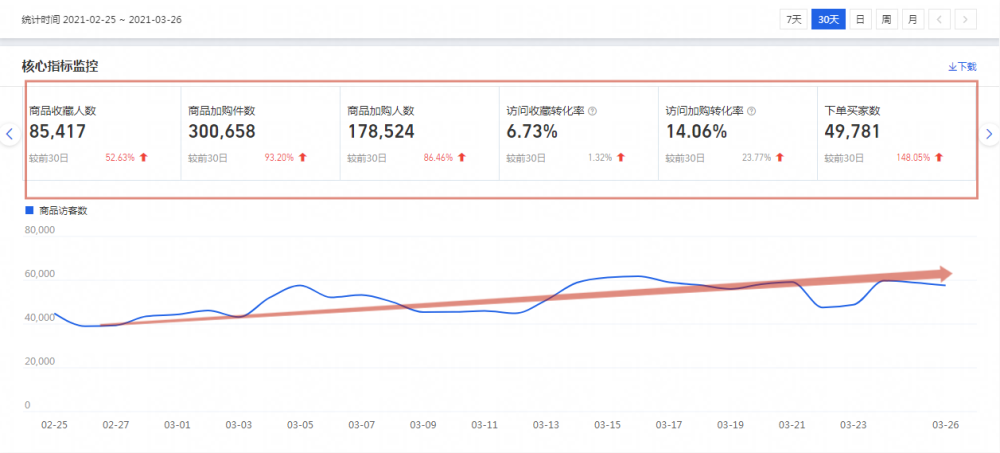
Task: Click the 93.20% change figure
Action: (x=279, y=158)
